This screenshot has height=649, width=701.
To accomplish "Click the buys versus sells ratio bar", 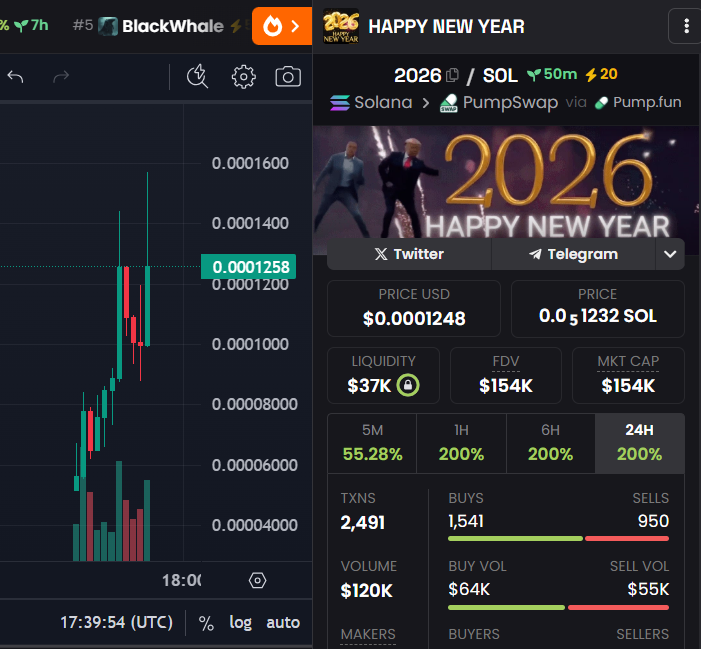I will click(558, 539).
